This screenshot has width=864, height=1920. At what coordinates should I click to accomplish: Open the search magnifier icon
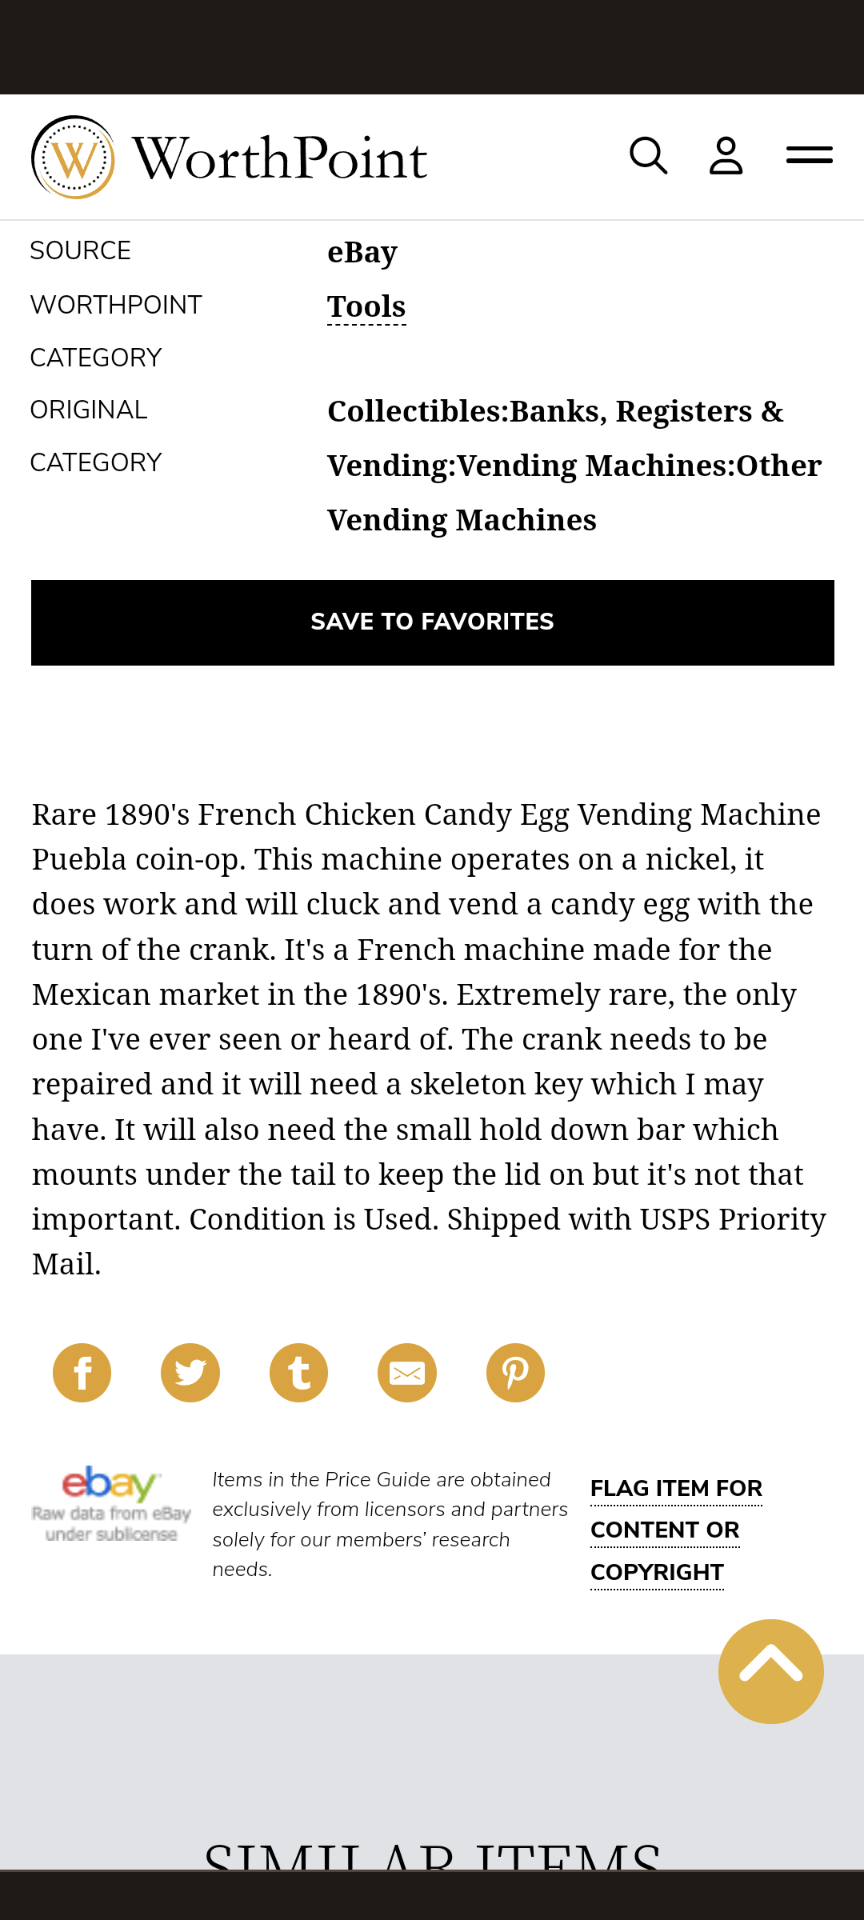[648, 156]
